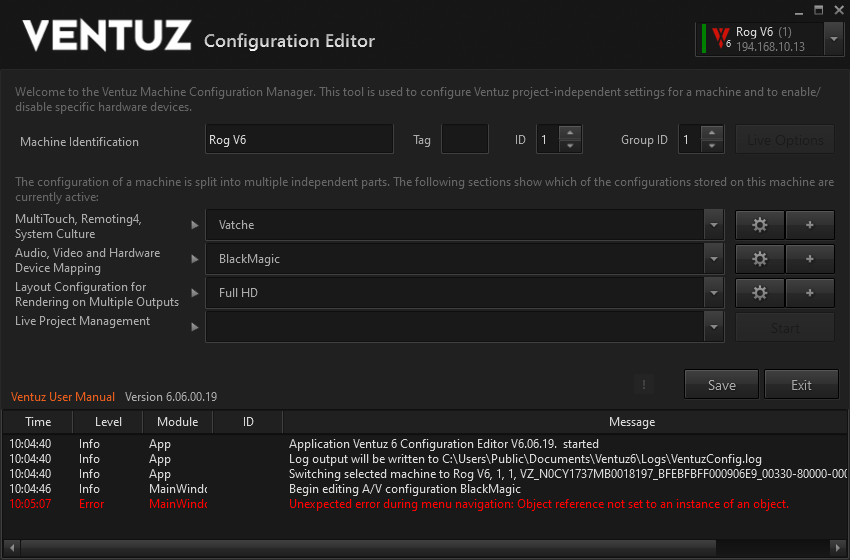
Task: Click the Exit button
Action: (x=801, y=385)
